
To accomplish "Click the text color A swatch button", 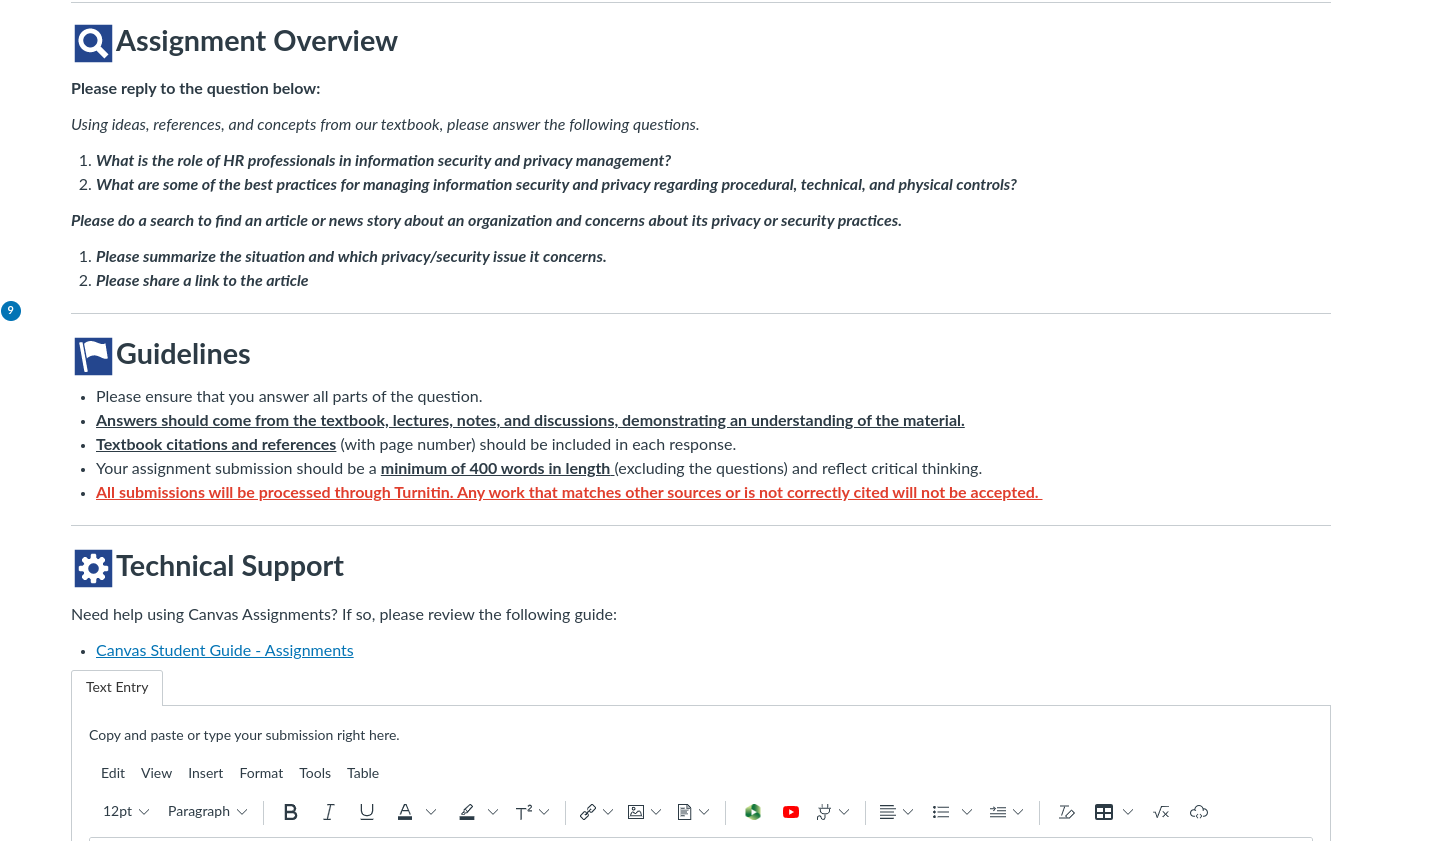I will (x=405, y=812).
